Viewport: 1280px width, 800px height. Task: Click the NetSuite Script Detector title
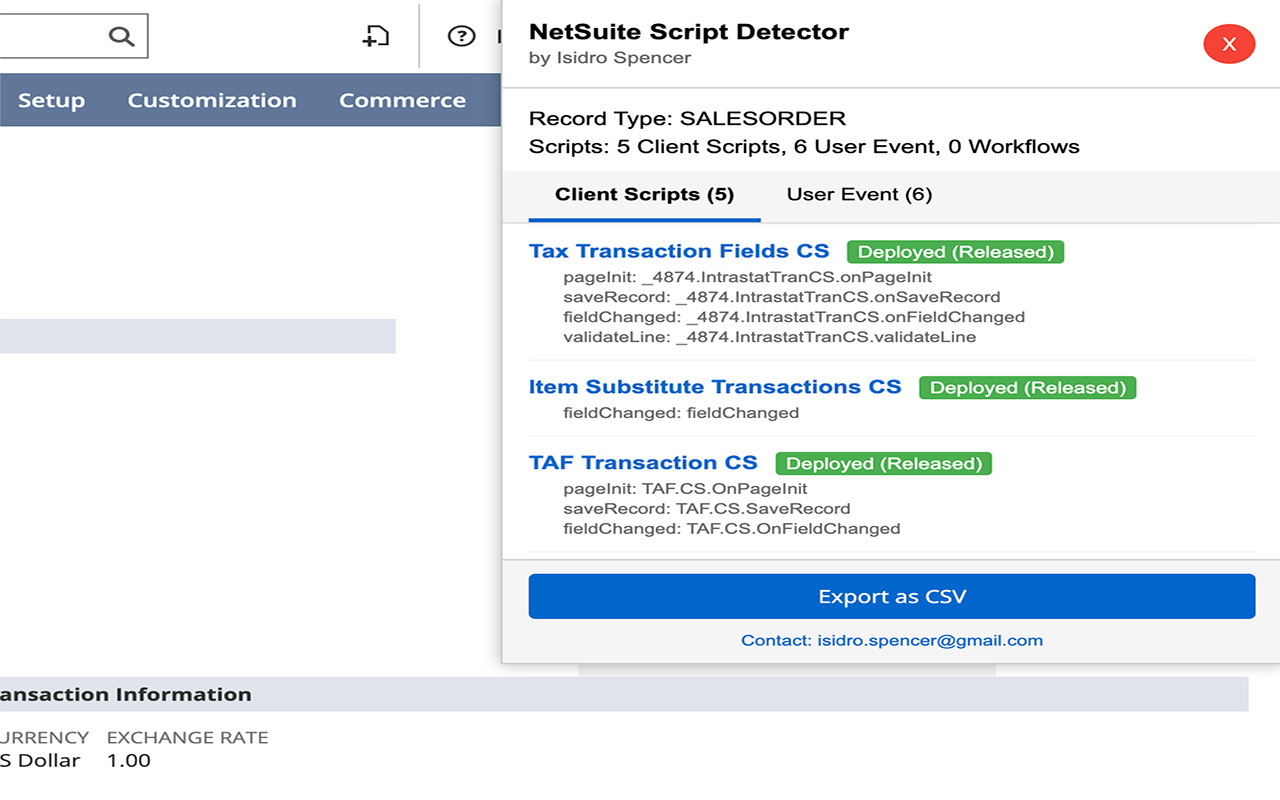point(689,32)
